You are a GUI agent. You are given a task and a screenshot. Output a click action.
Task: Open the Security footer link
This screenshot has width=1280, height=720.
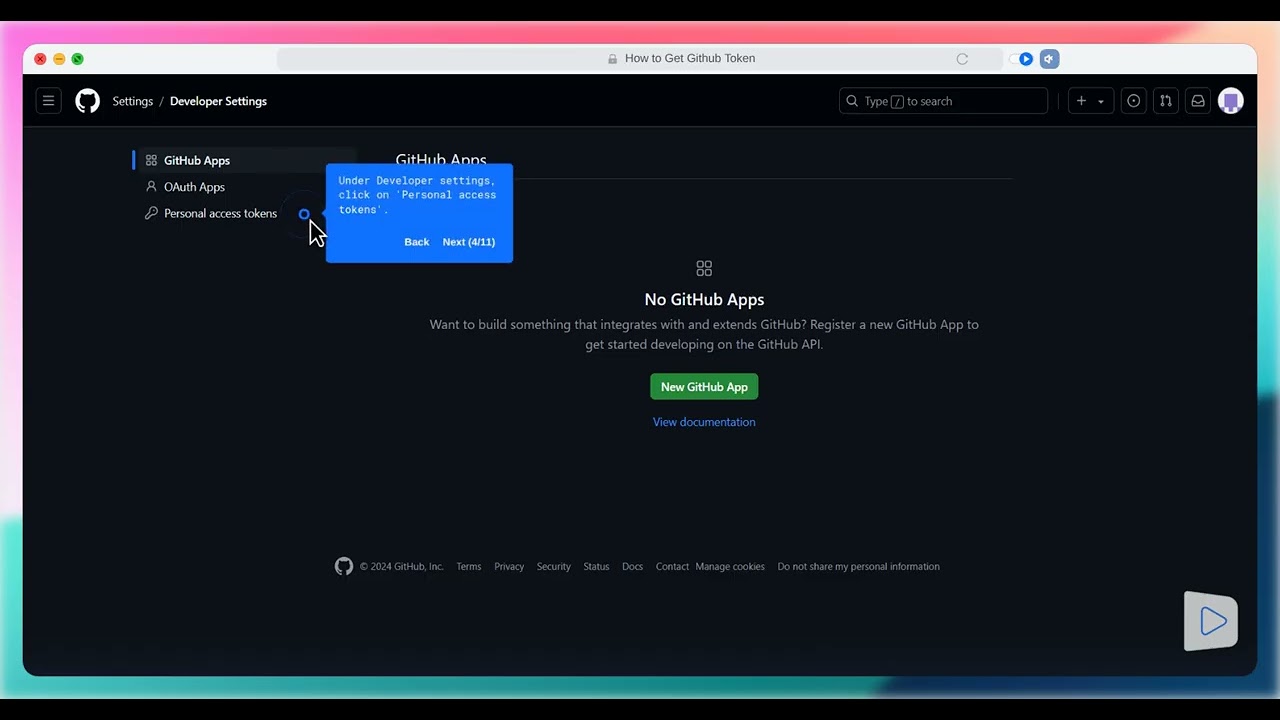[553, 567]
